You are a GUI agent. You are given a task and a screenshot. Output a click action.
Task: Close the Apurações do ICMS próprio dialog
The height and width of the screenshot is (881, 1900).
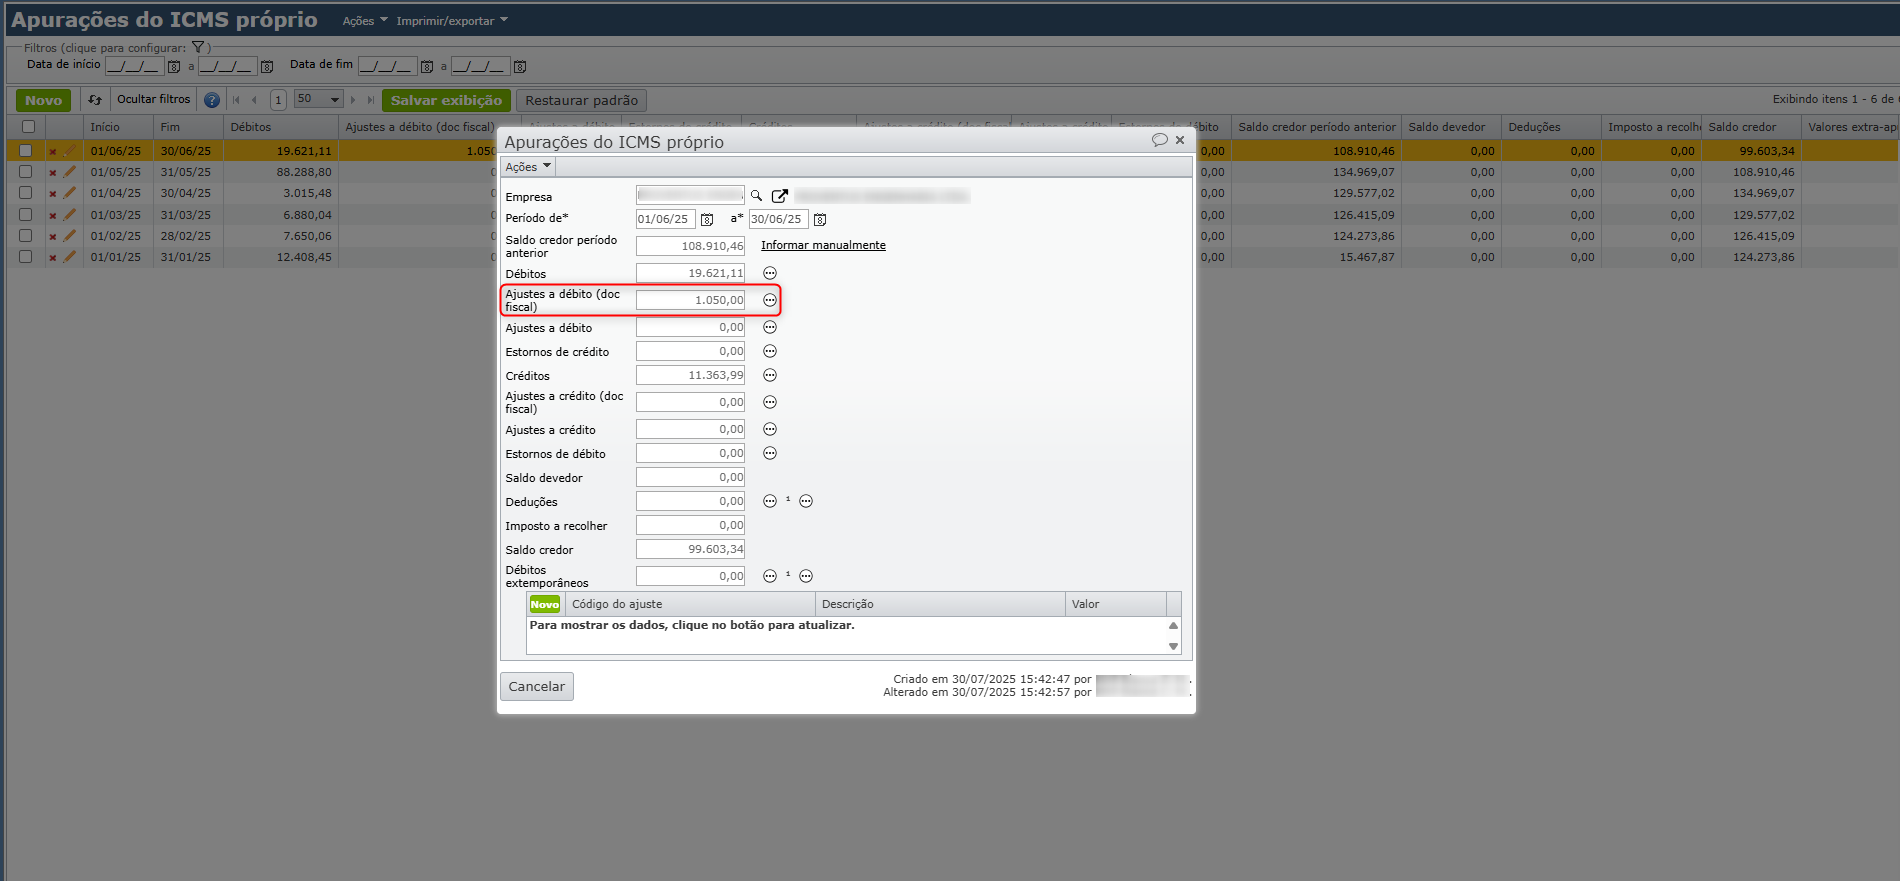[1180, 140]
